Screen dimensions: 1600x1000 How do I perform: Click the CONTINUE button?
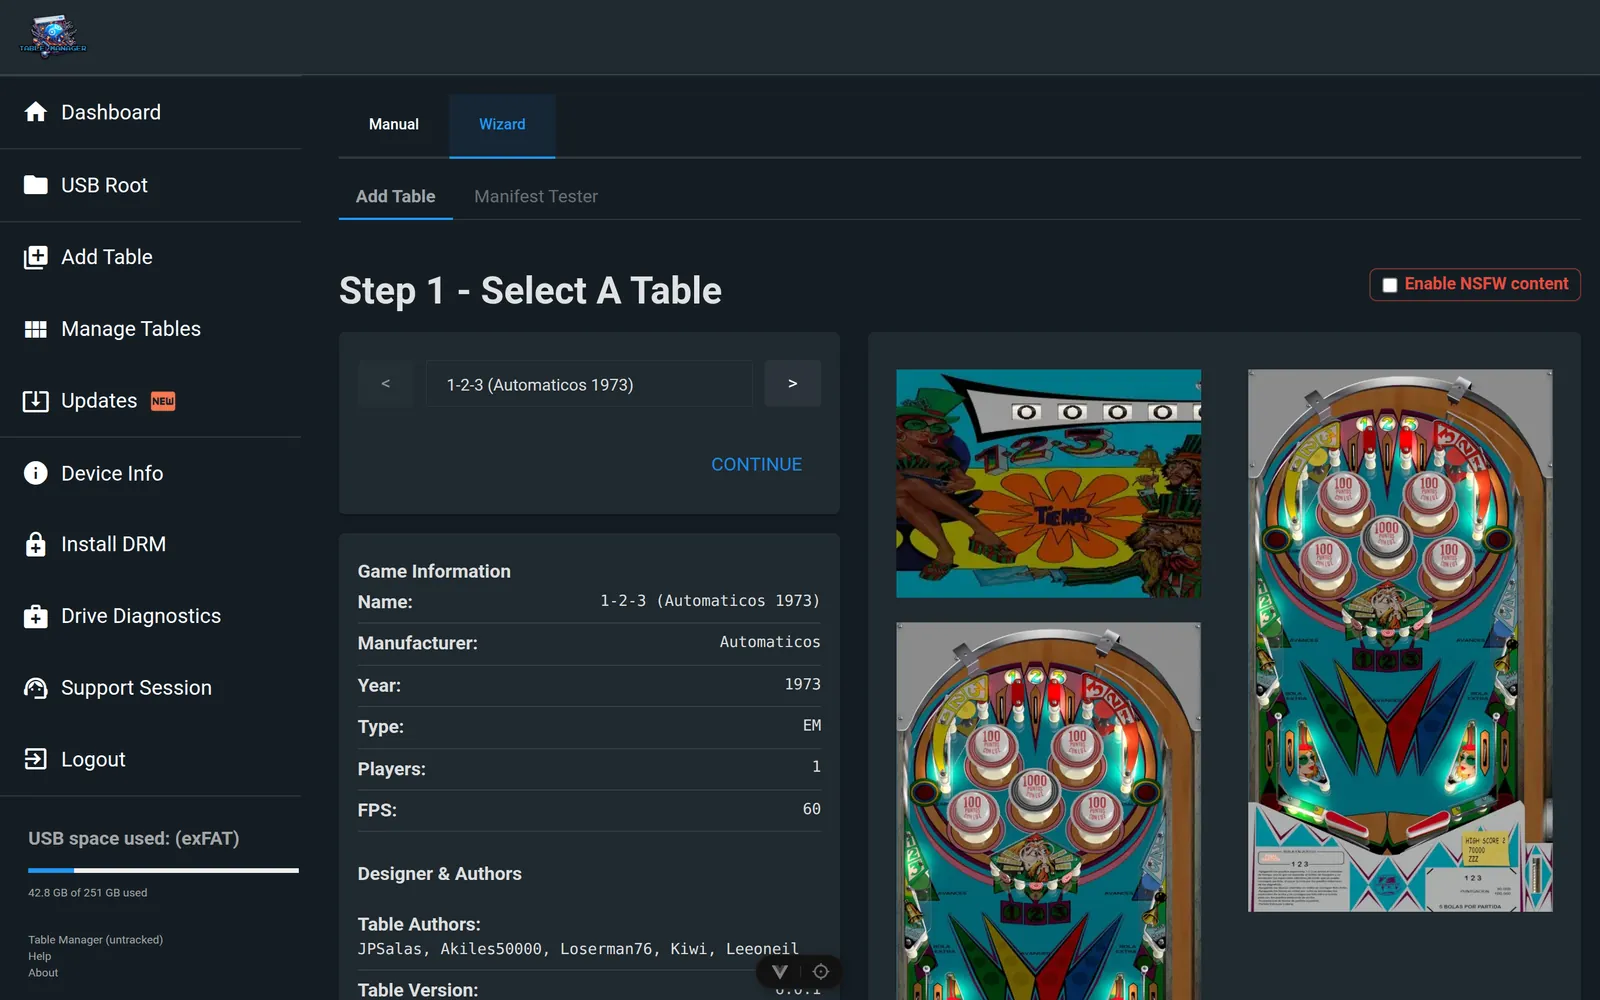[756, 464]
